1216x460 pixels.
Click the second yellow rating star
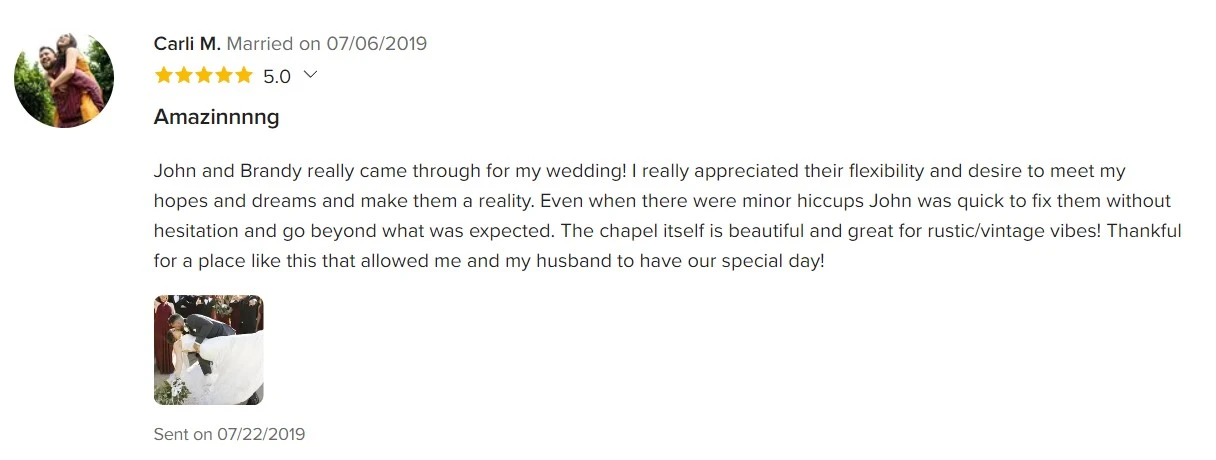click(x=184, y=75)
